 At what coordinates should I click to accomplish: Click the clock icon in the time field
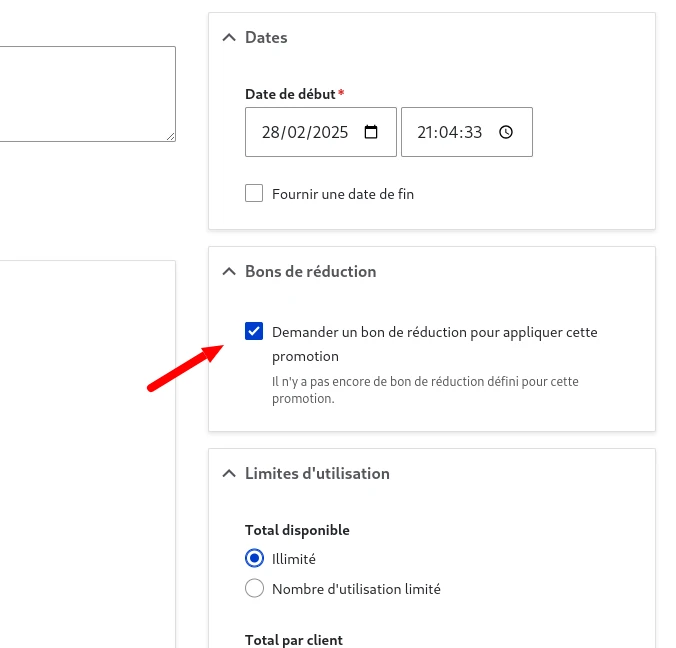click(505, 132)
